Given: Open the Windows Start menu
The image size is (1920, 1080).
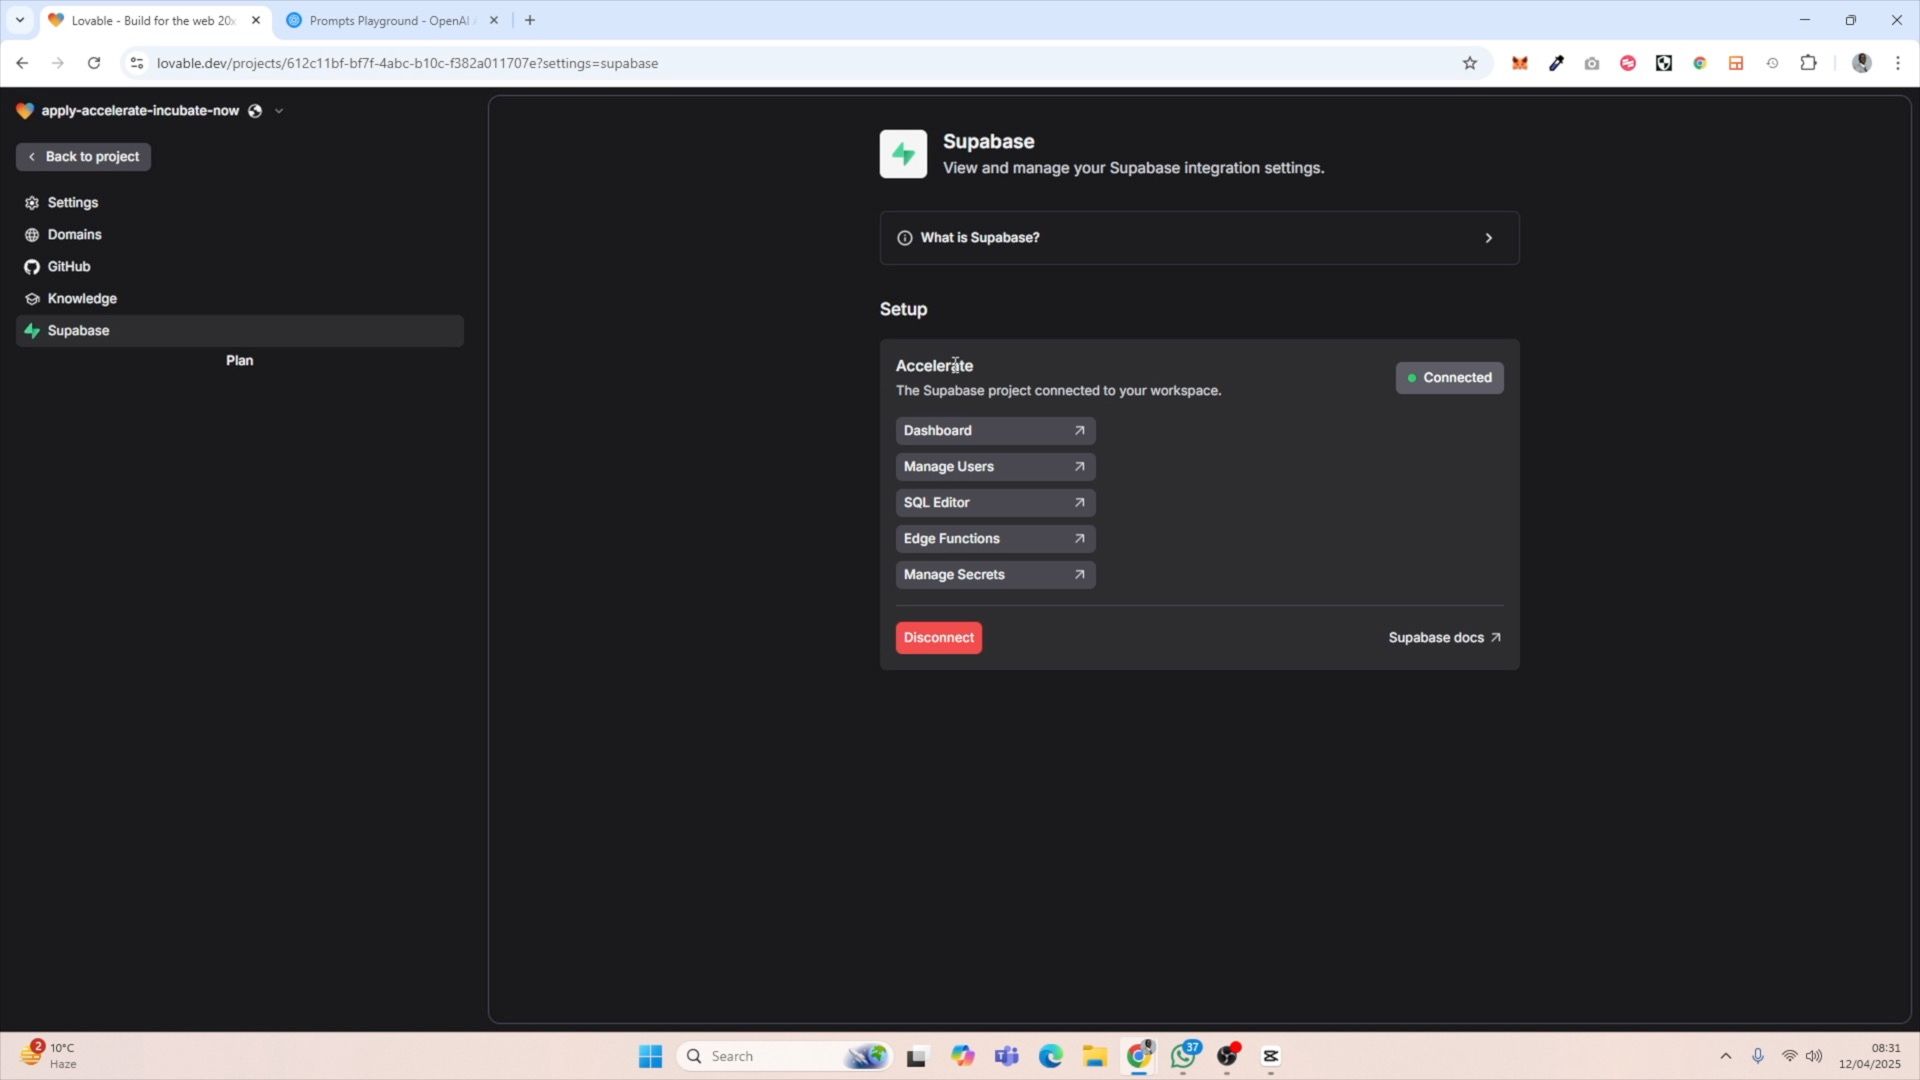Looking at the screenshot, I should click(x=651, y=1056).
